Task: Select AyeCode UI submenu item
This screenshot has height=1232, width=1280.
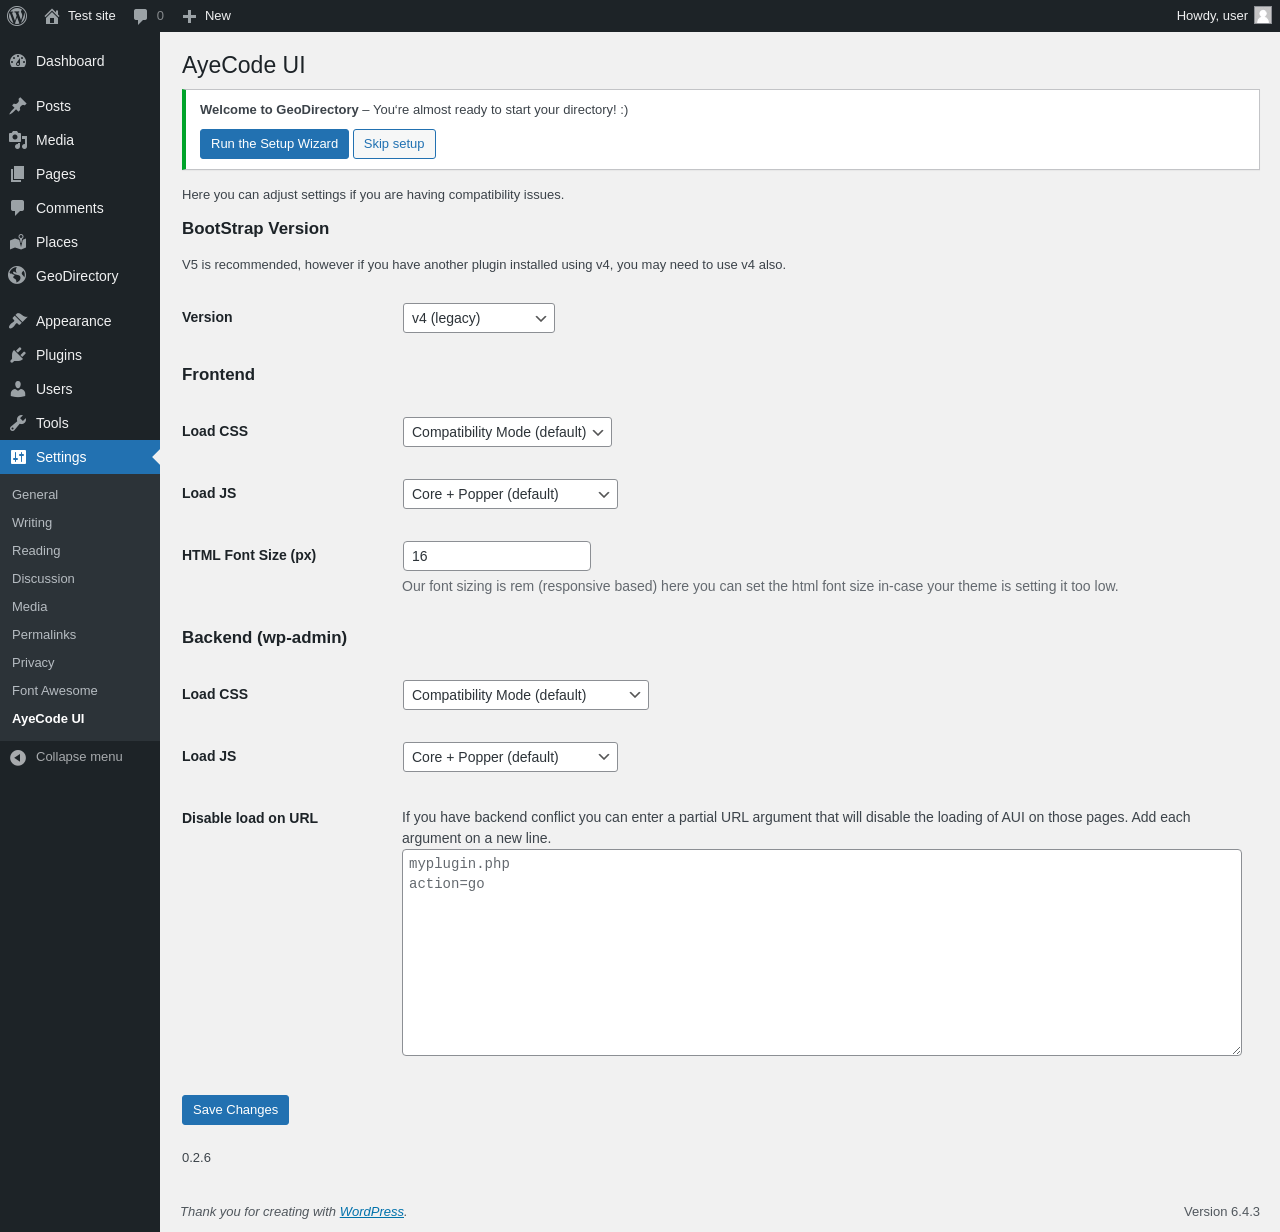Action: (48, 719)
